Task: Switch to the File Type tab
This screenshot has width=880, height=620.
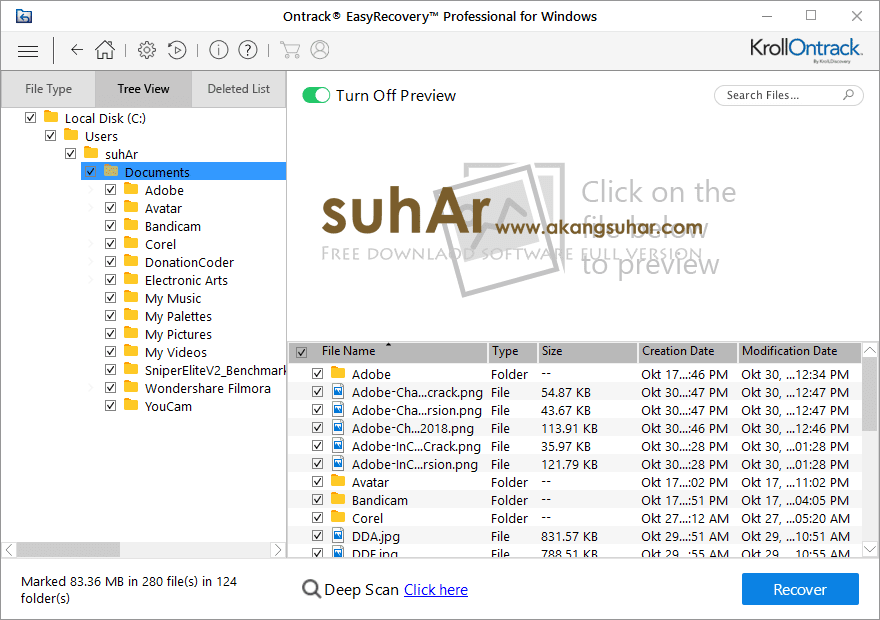Action: (48, 89)
